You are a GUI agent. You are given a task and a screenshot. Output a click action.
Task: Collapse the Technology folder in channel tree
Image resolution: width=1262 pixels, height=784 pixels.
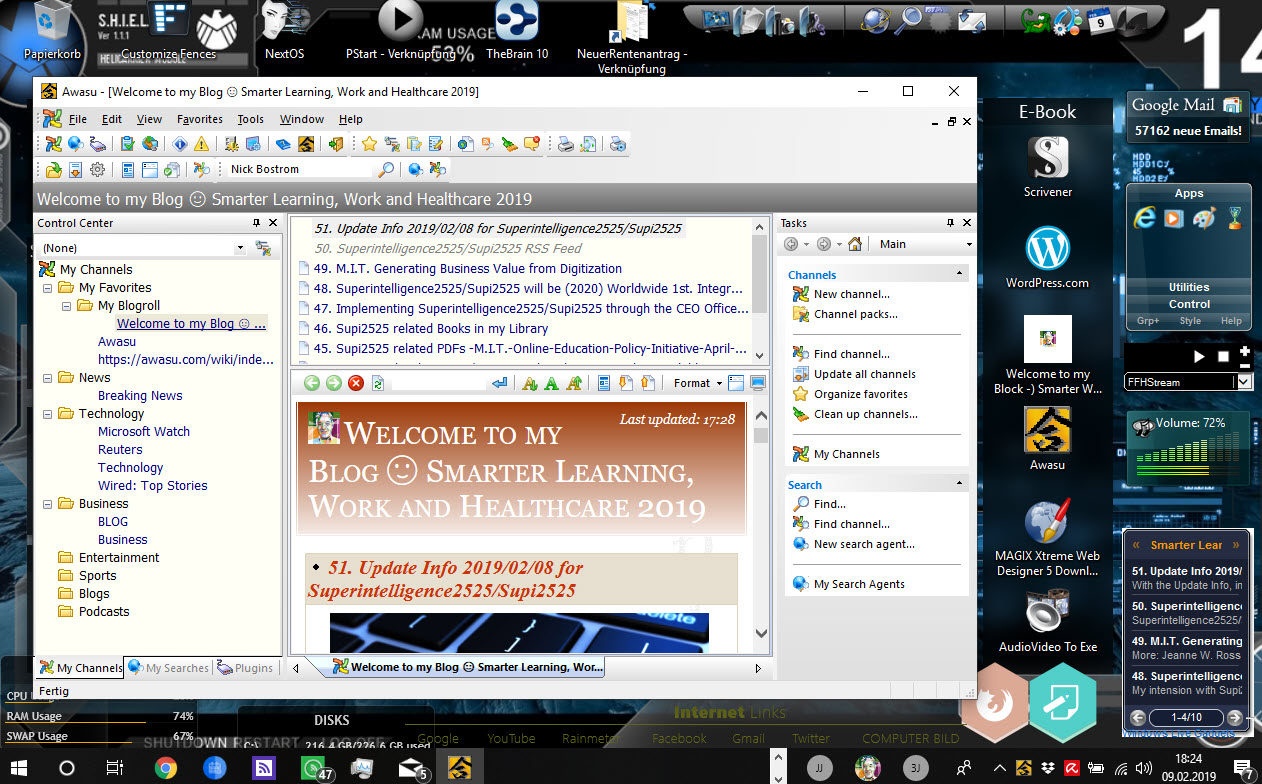47,414
